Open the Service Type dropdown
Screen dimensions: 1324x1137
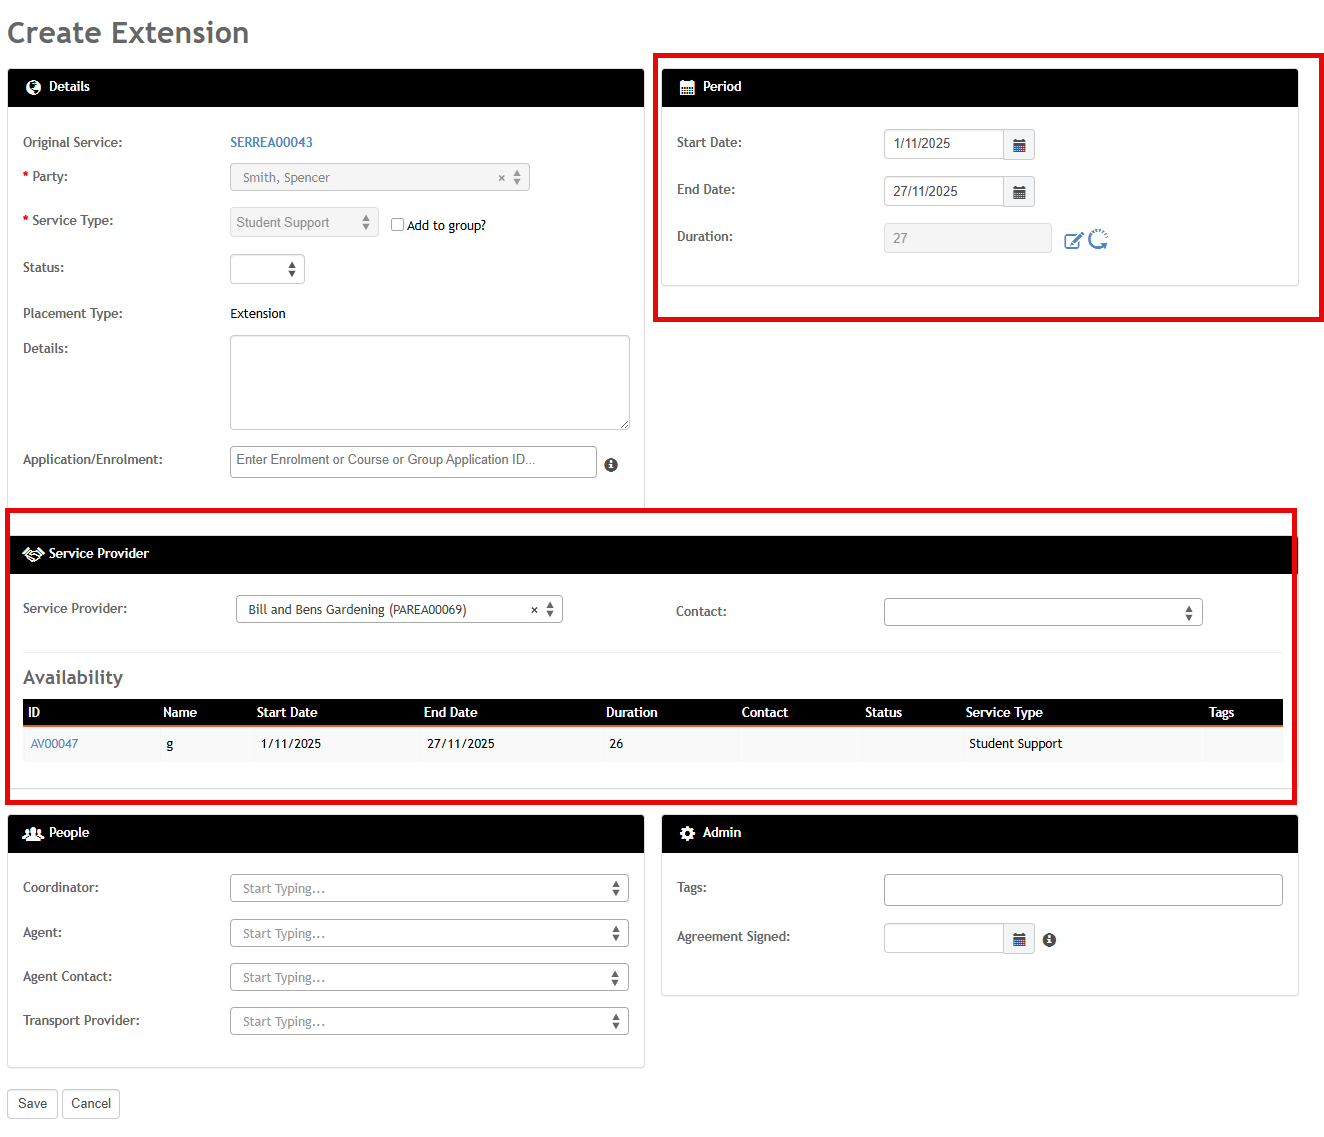click(304, 222)
